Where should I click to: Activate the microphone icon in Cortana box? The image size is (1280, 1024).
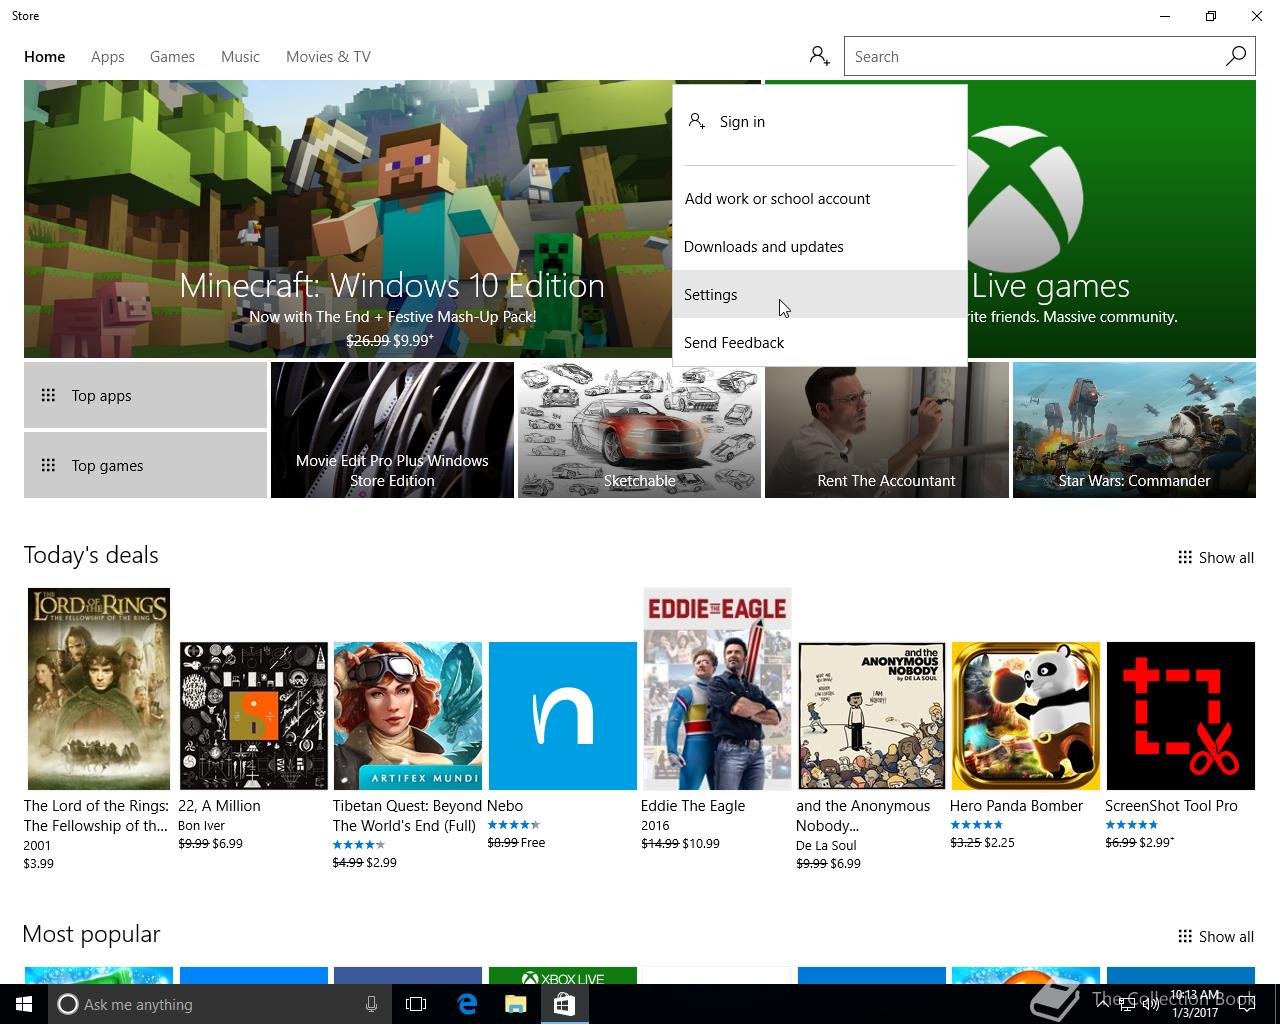click(x=371, y=1004)
